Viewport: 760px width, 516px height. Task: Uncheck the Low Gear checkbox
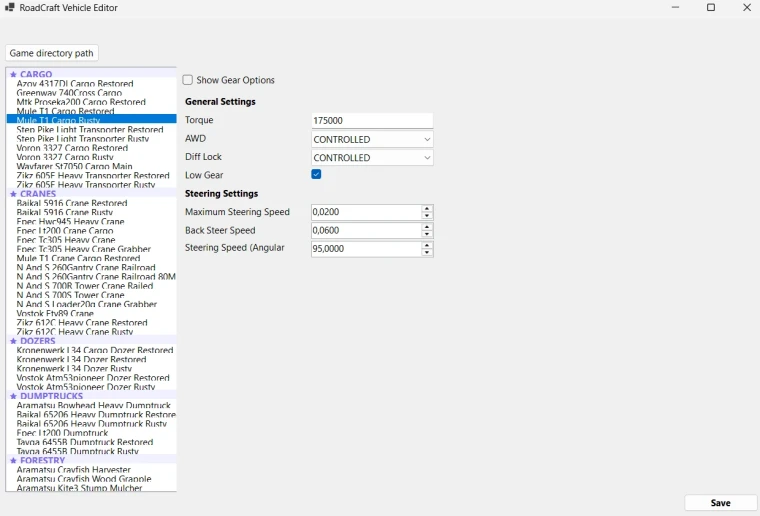pyautogui.click(x=316, y=174)
